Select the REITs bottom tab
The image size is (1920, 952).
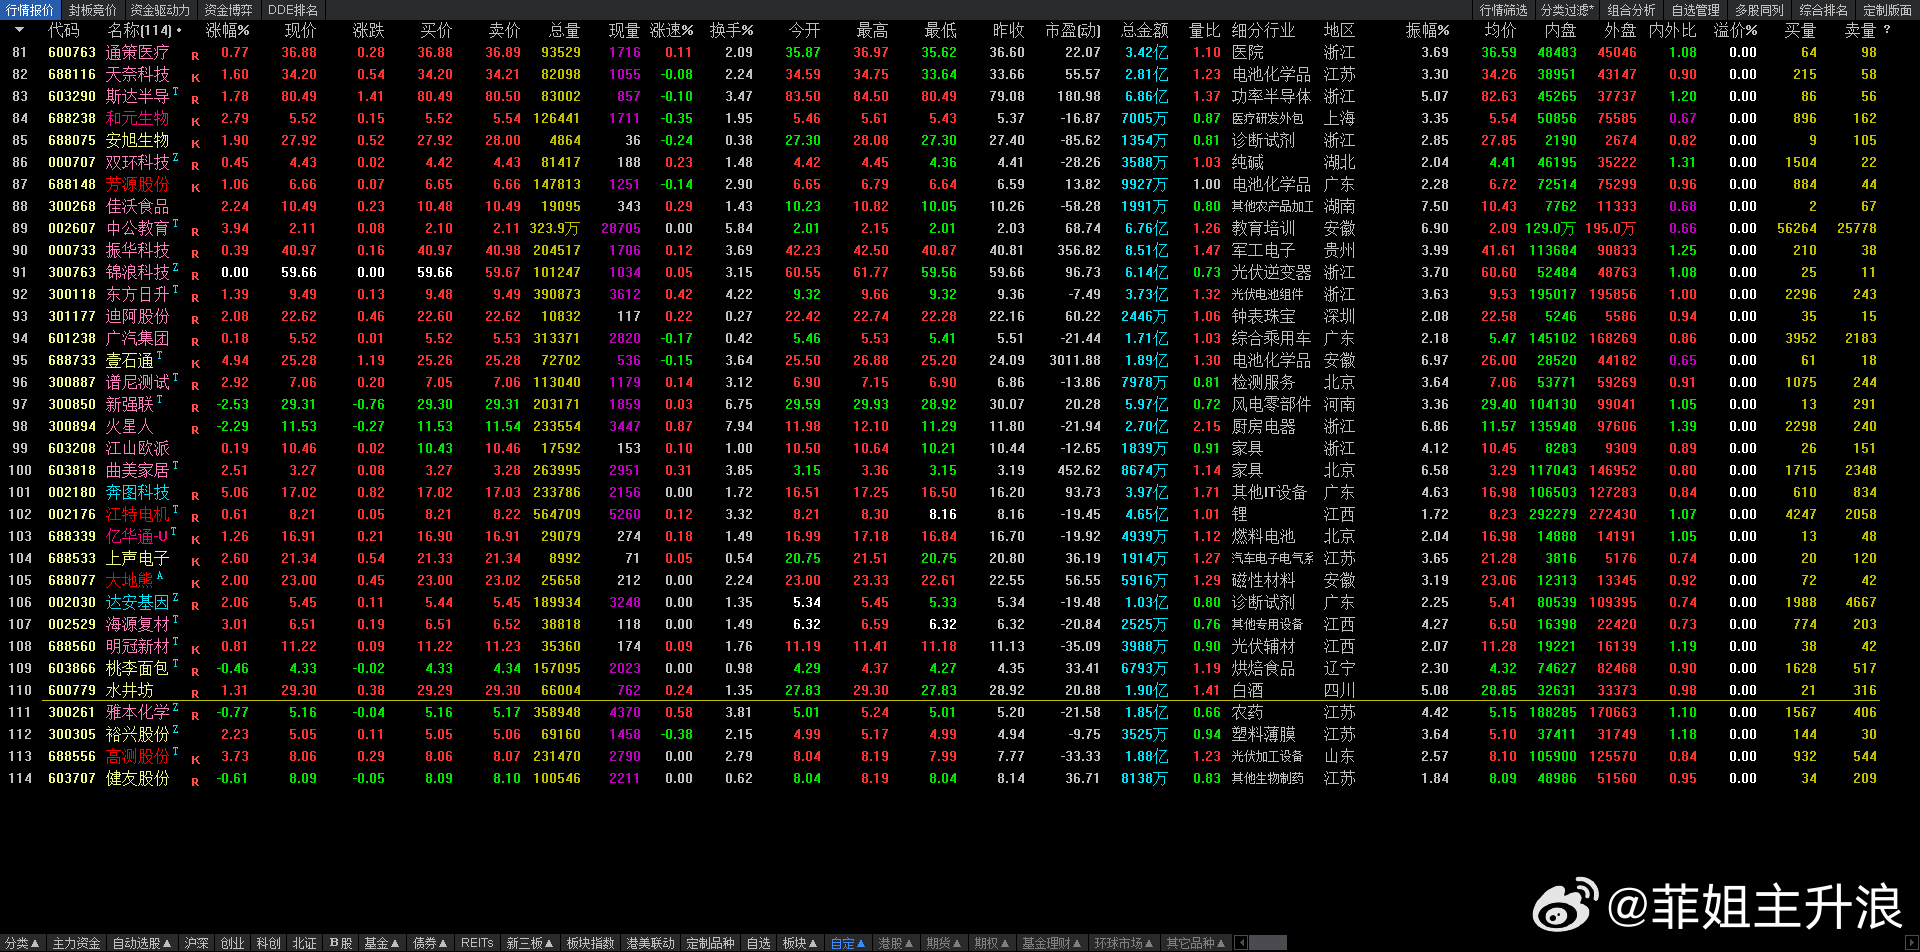point(477,943)
